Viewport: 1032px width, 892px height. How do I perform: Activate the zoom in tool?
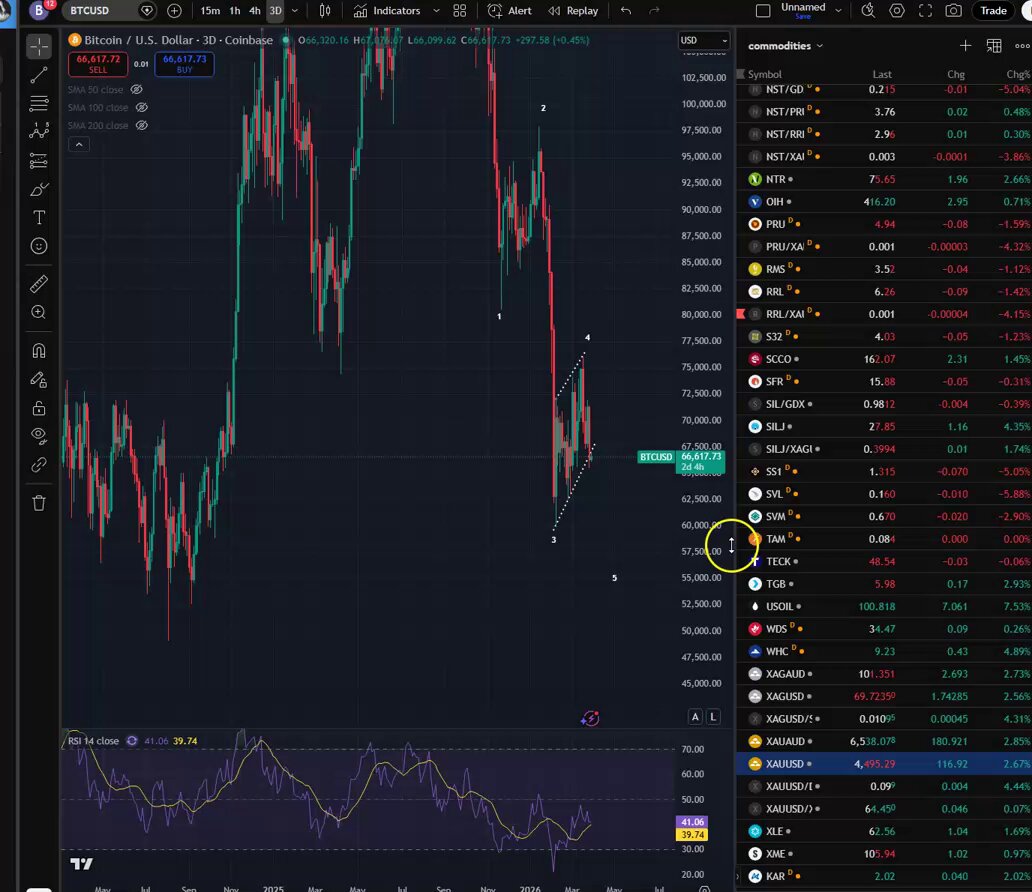point(39,312)
